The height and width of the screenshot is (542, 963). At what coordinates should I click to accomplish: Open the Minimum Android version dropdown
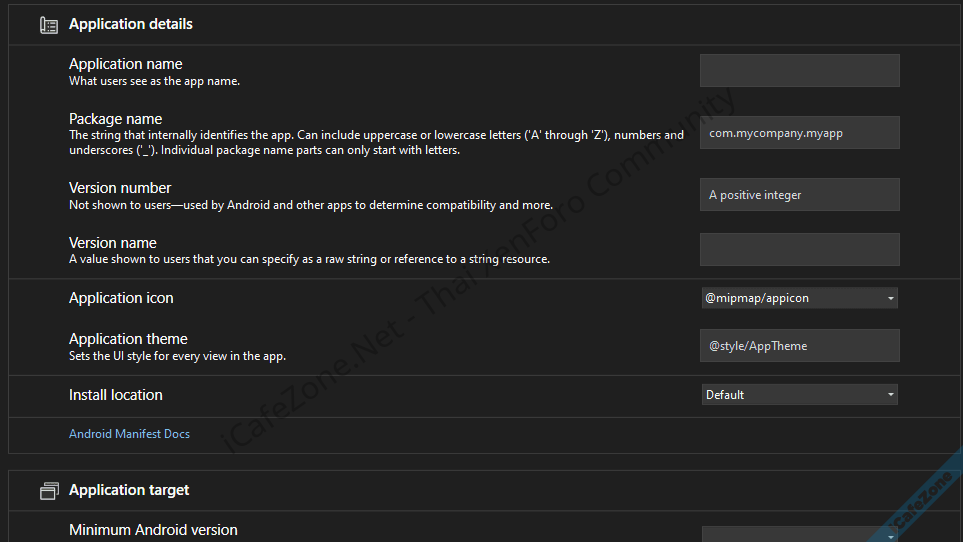point(799,535)
